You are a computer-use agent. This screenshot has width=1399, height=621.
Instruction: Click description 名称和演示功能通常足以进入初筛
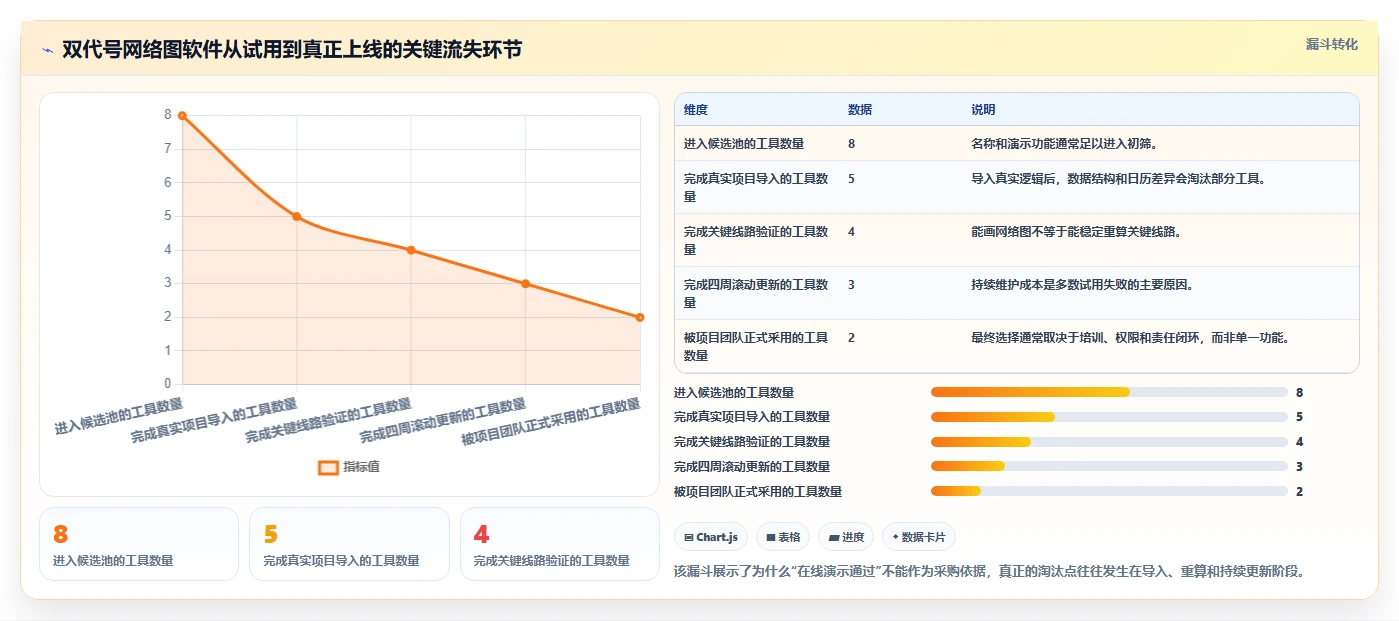click(1064, 144)
